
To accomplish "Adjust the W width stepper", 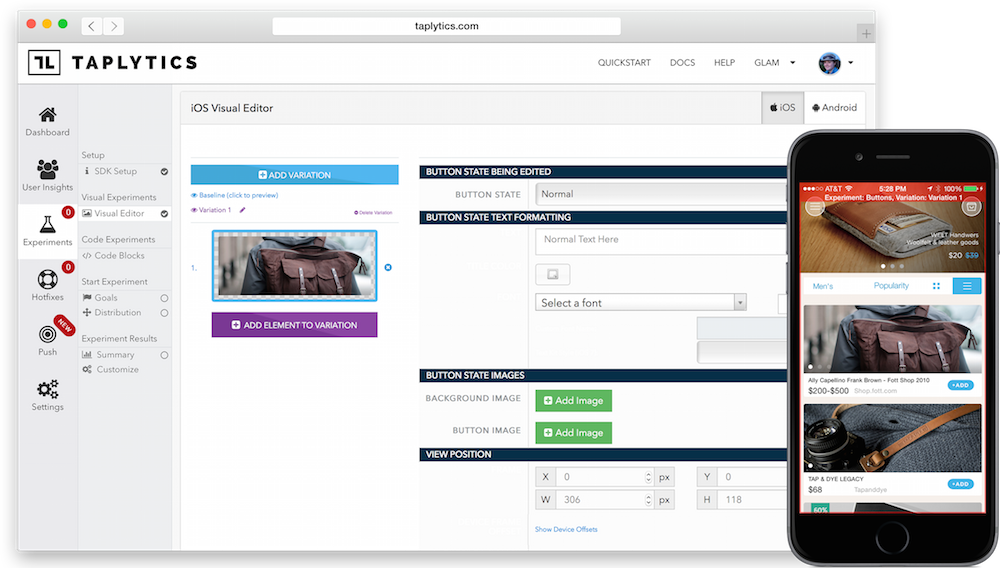I will pyautogui.click(x=648, y=500).
